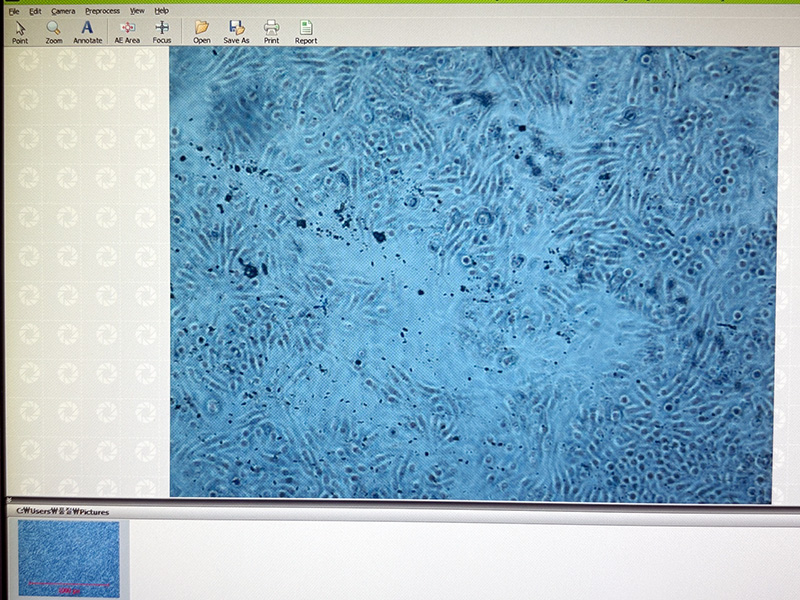Open the Edit menu
The image size is (800, 600).
click(35, 11)
